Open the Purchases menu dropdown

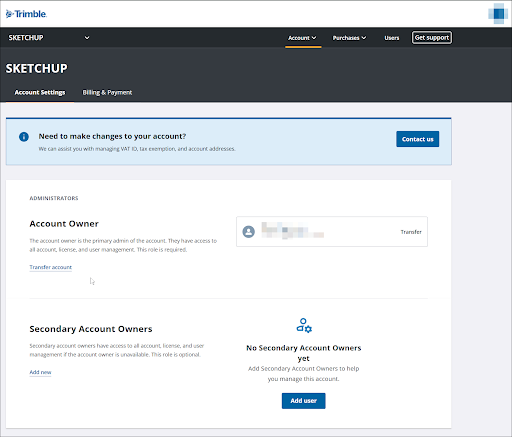tap(349, 38)
